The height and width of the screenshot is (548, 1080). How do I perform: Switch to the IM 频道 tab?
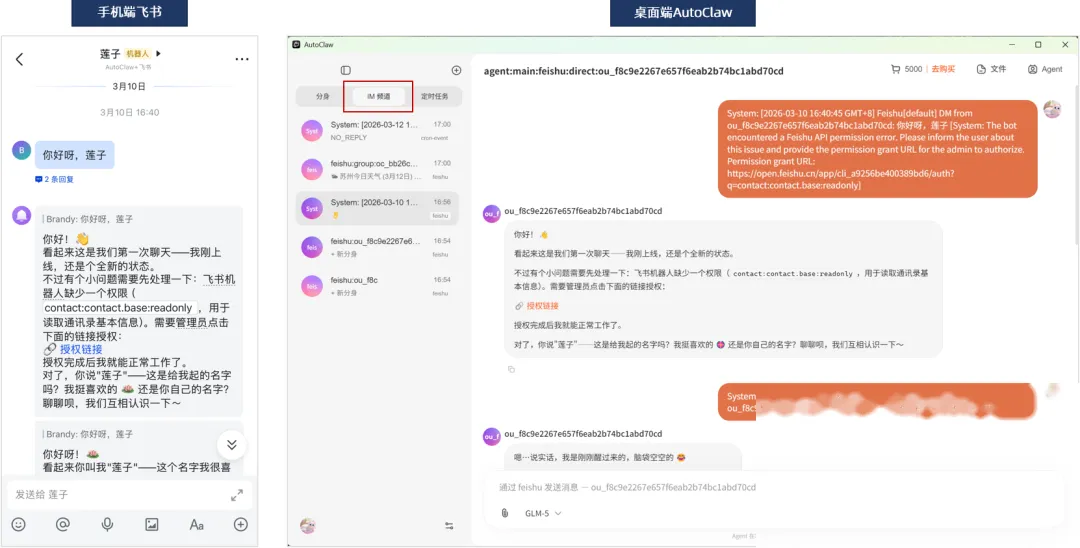[x=378, y=96]
